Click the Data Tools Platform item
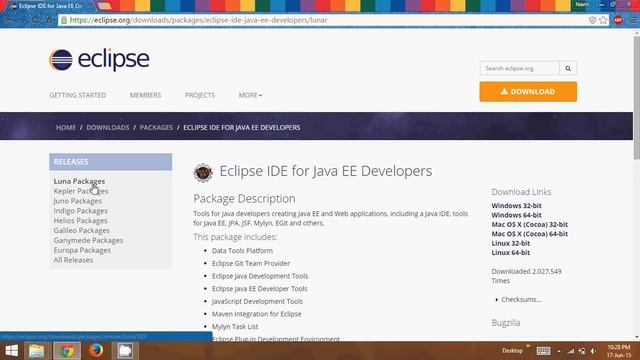This screenshot has height=360, width=640. pos(242,251)
